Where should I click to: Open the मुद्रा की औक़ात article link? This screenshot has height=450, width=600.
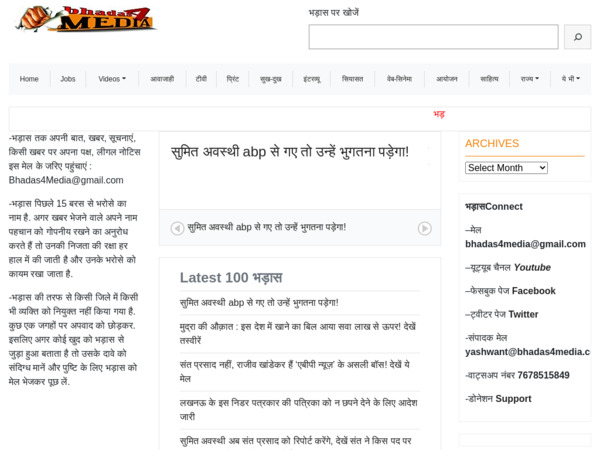click(298, 333)
